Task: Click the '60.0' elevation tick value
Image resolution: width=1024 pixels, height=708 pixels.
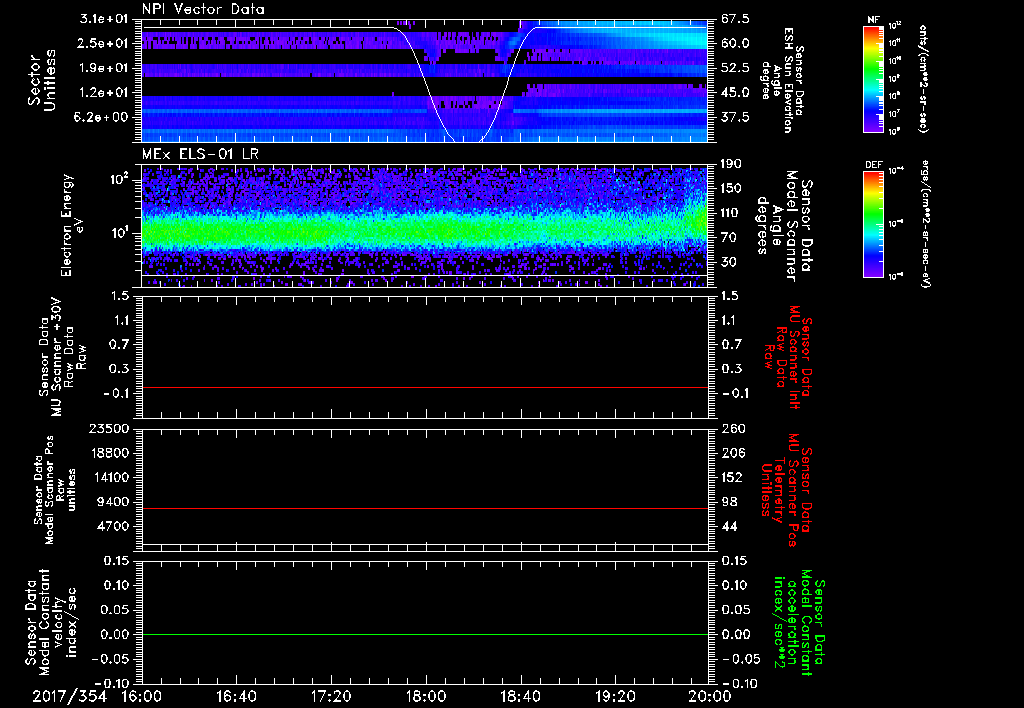Action: click(735, 43)
